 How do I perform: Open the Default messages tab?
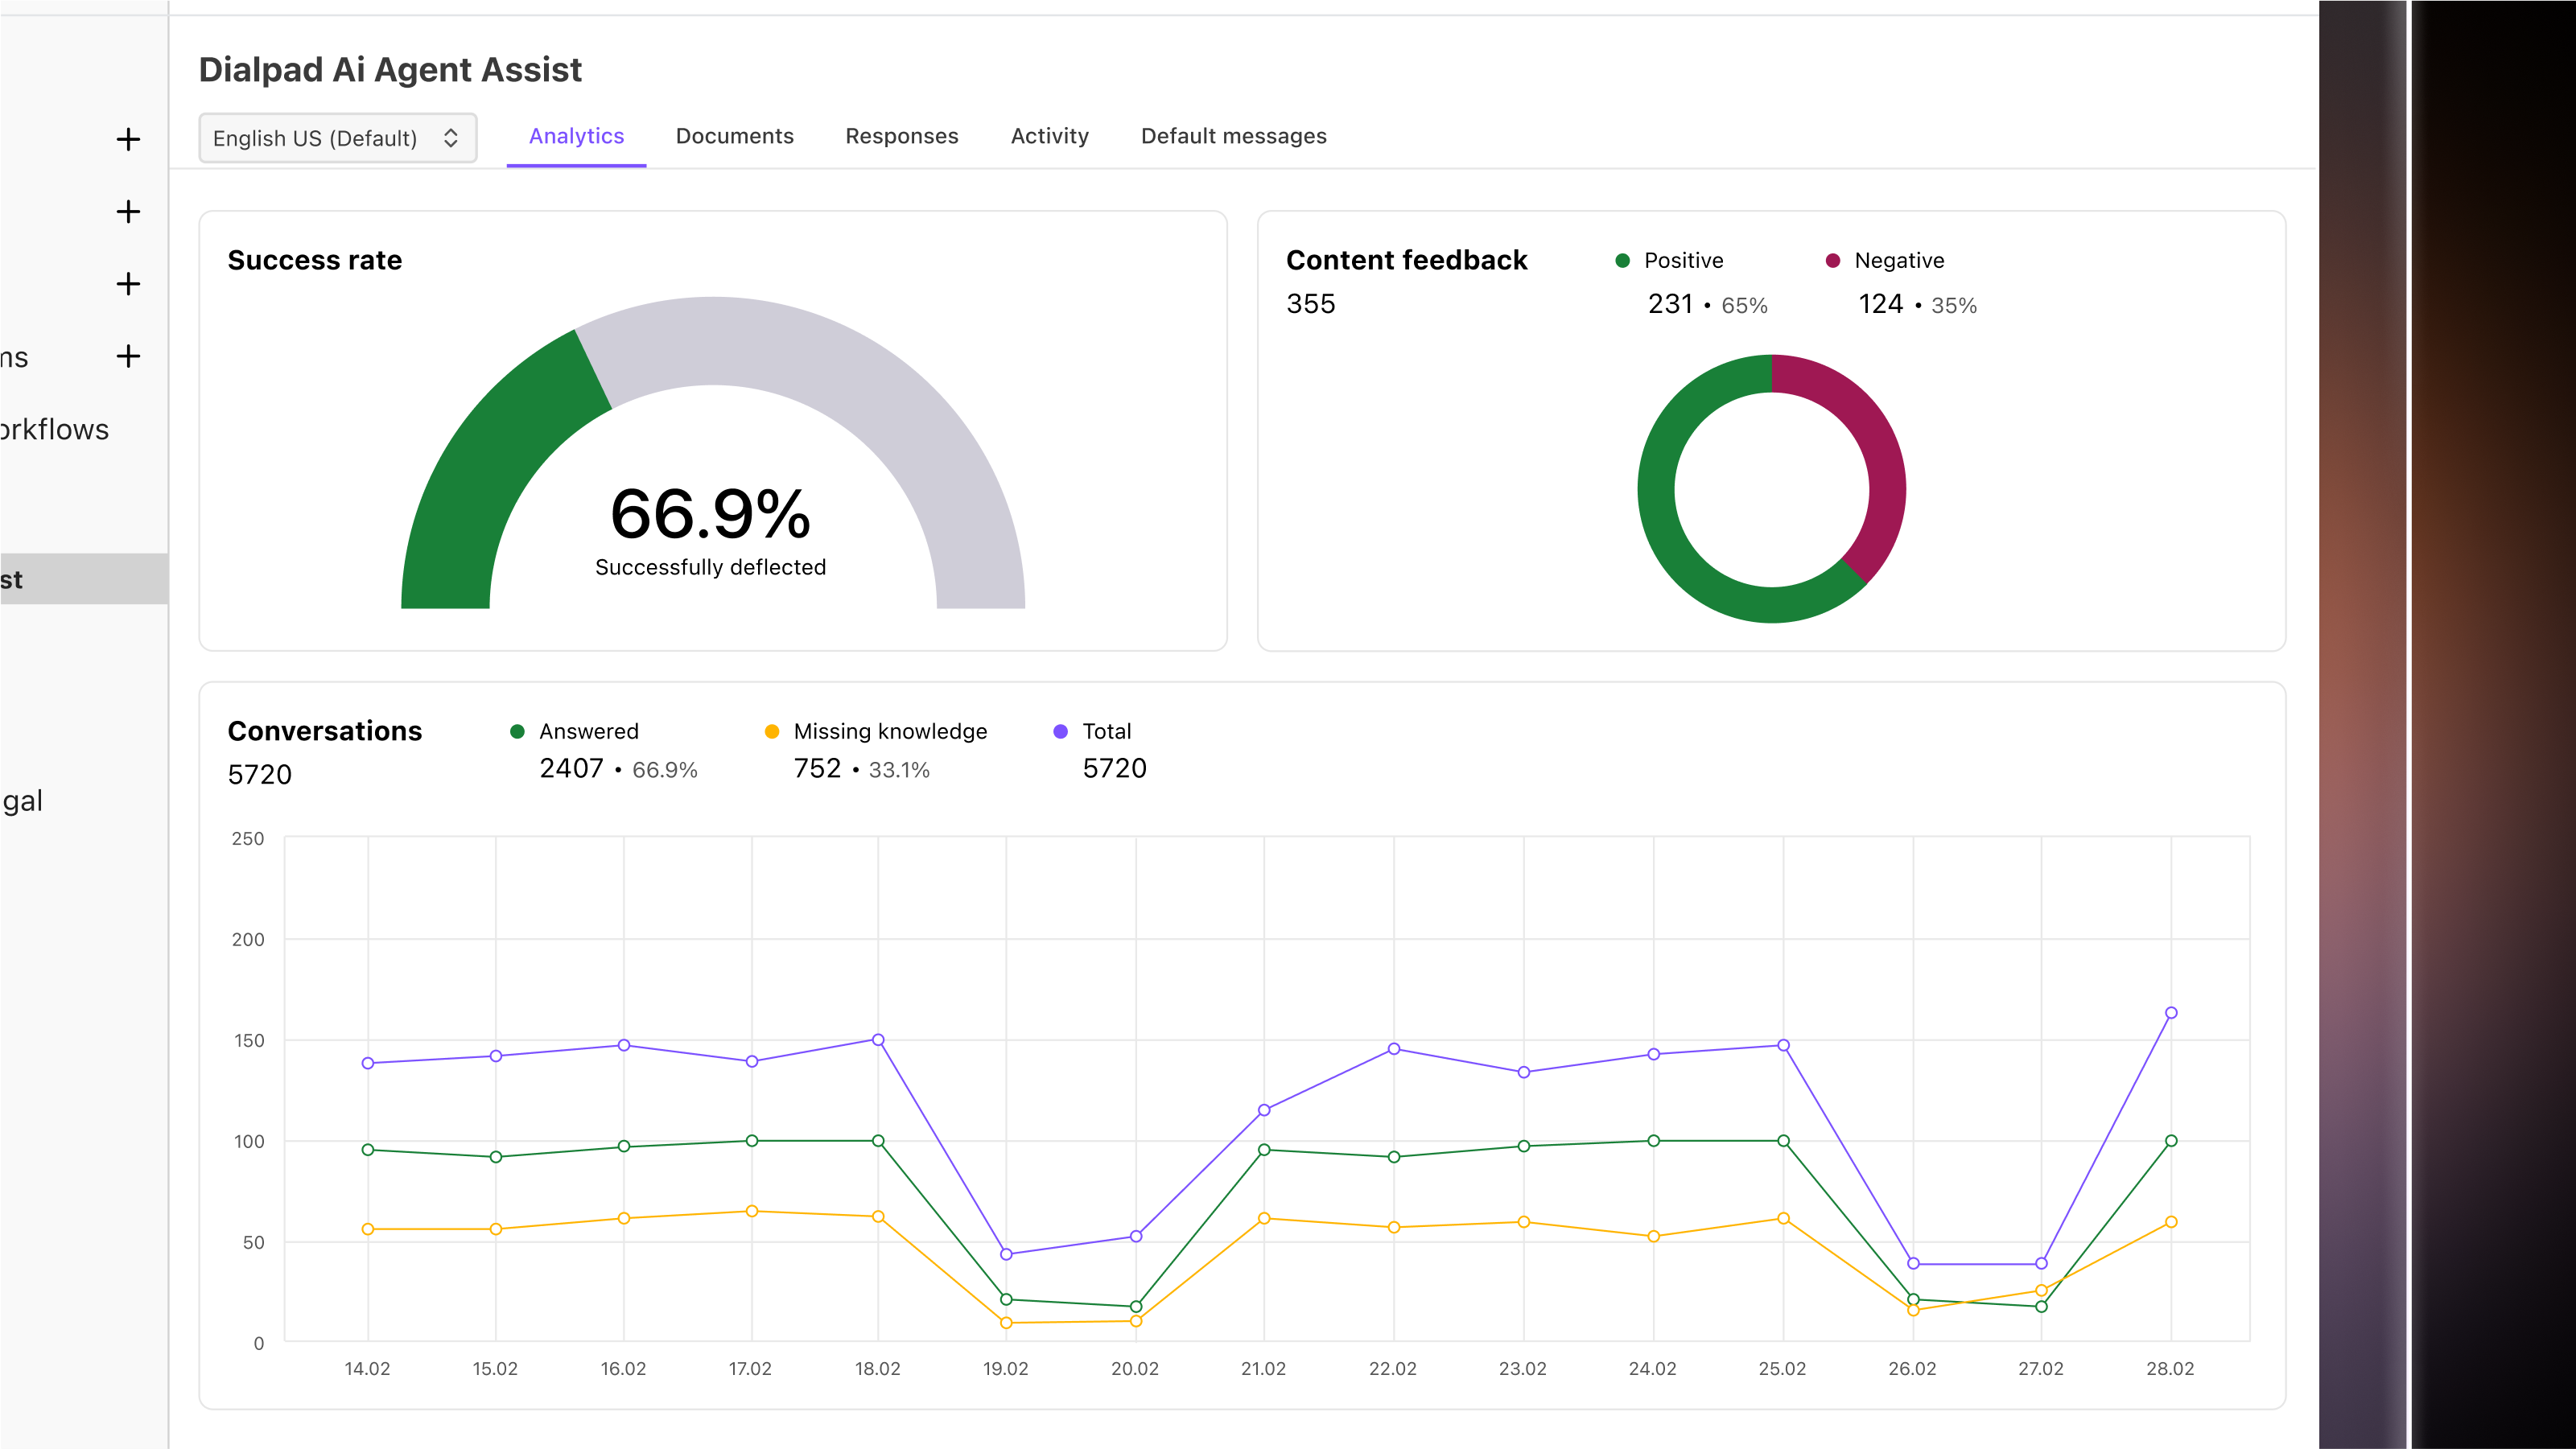click(x=1233, y=136)
